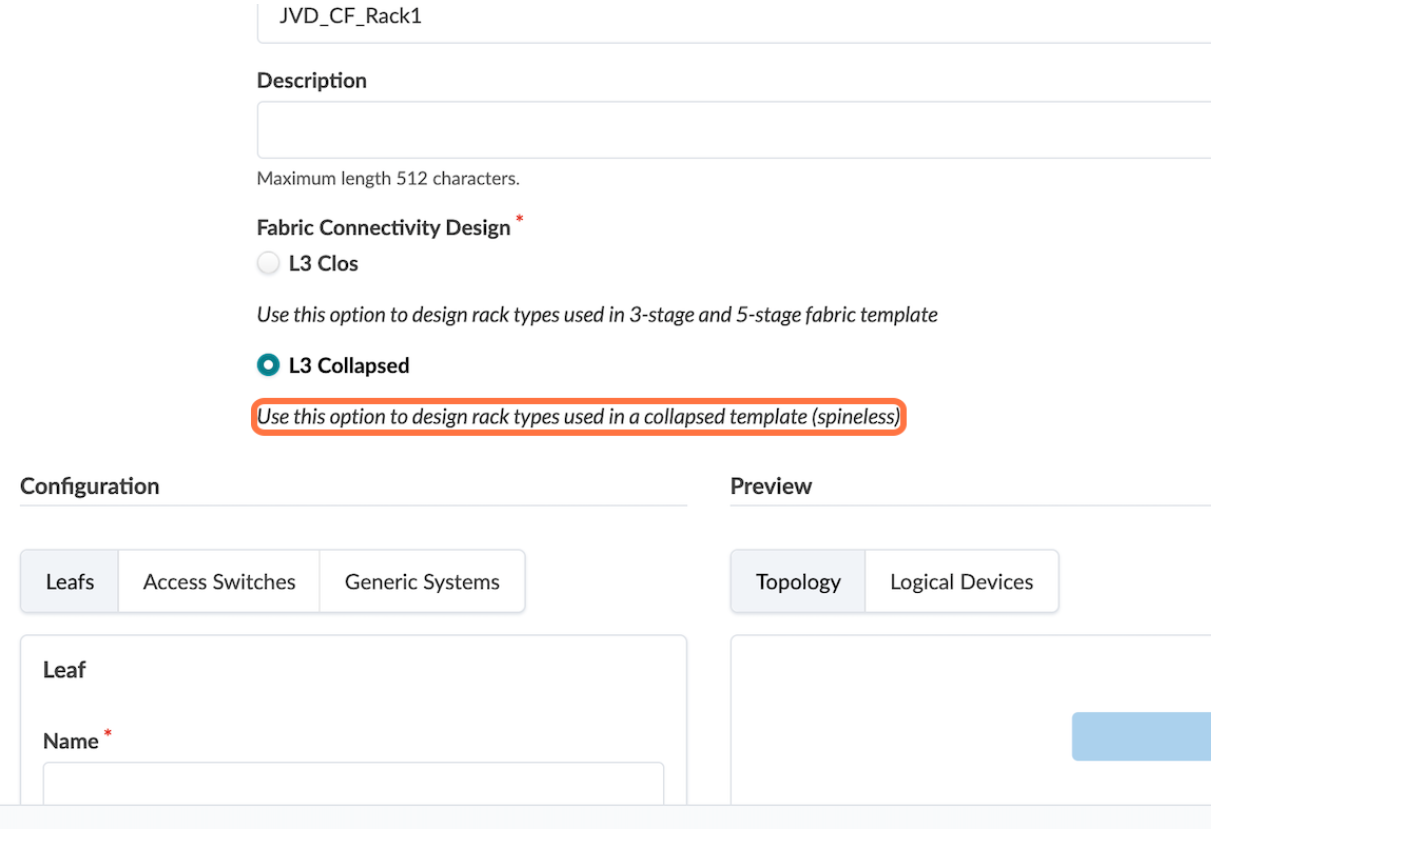Click the "L3 Clos" option label text
This screenshot has height=842, width=1410.
pyautogui.click(x=323, y=264)
